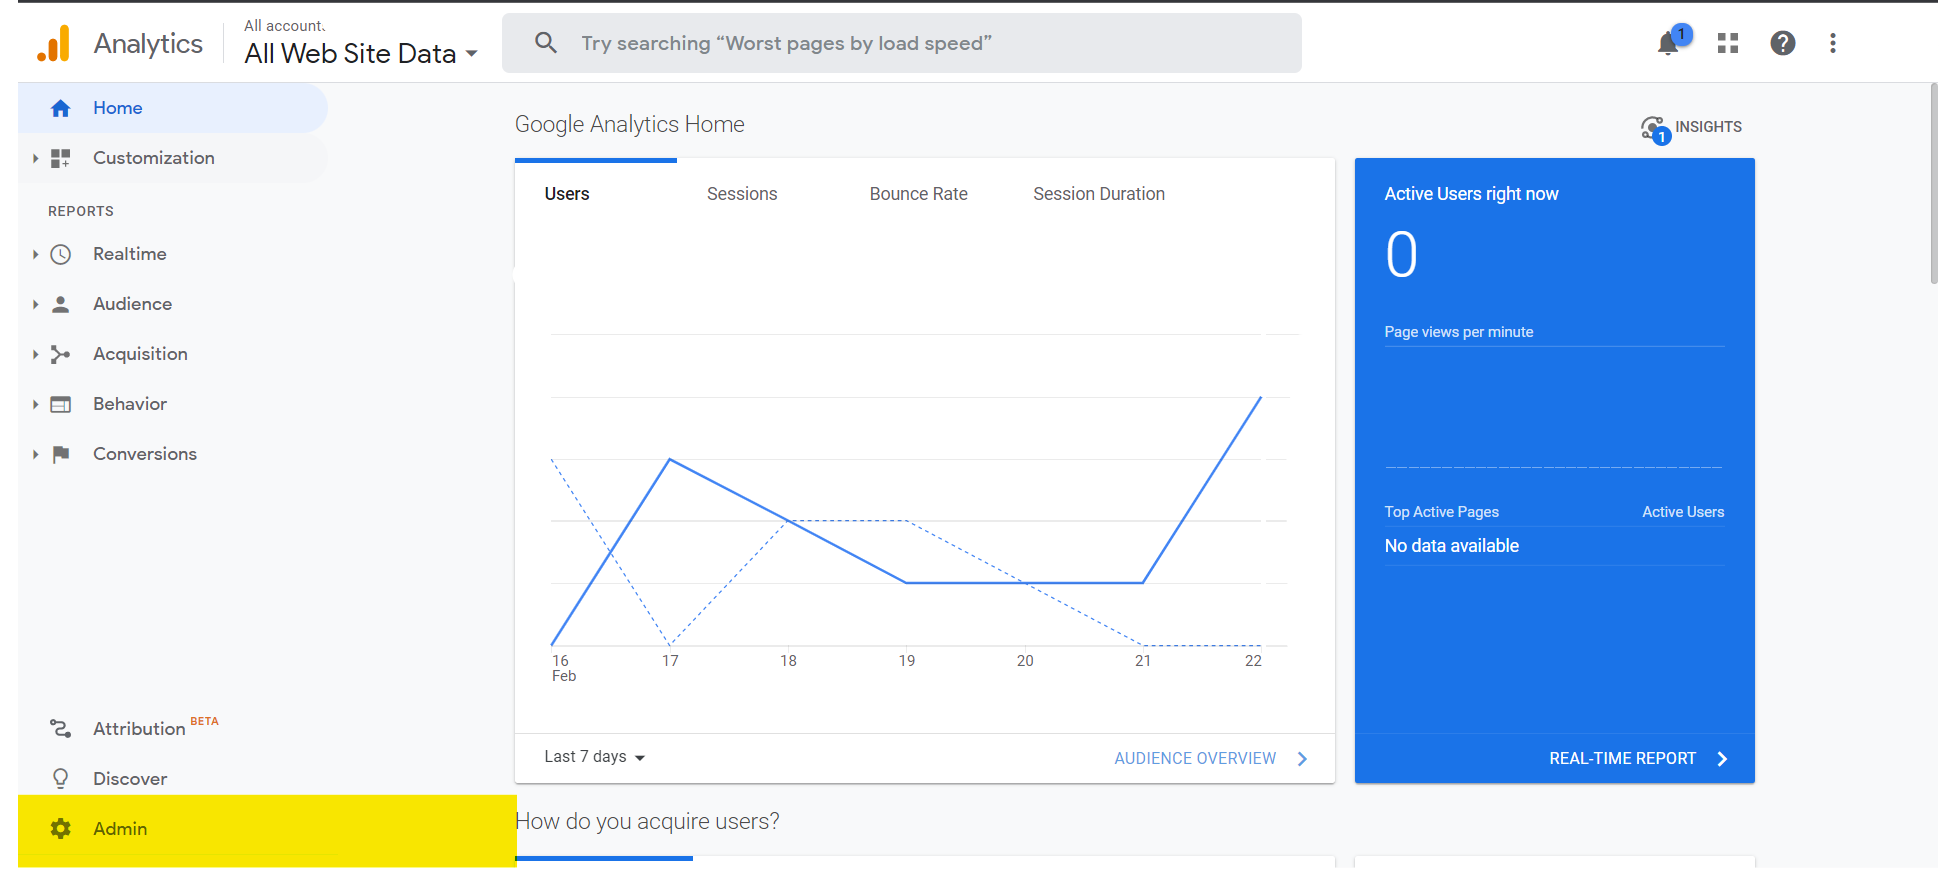Screen dimensions: 1939x875
Task: Click the Customization dashboard icon
Action: pyautogui.click(x=61, y=158)
